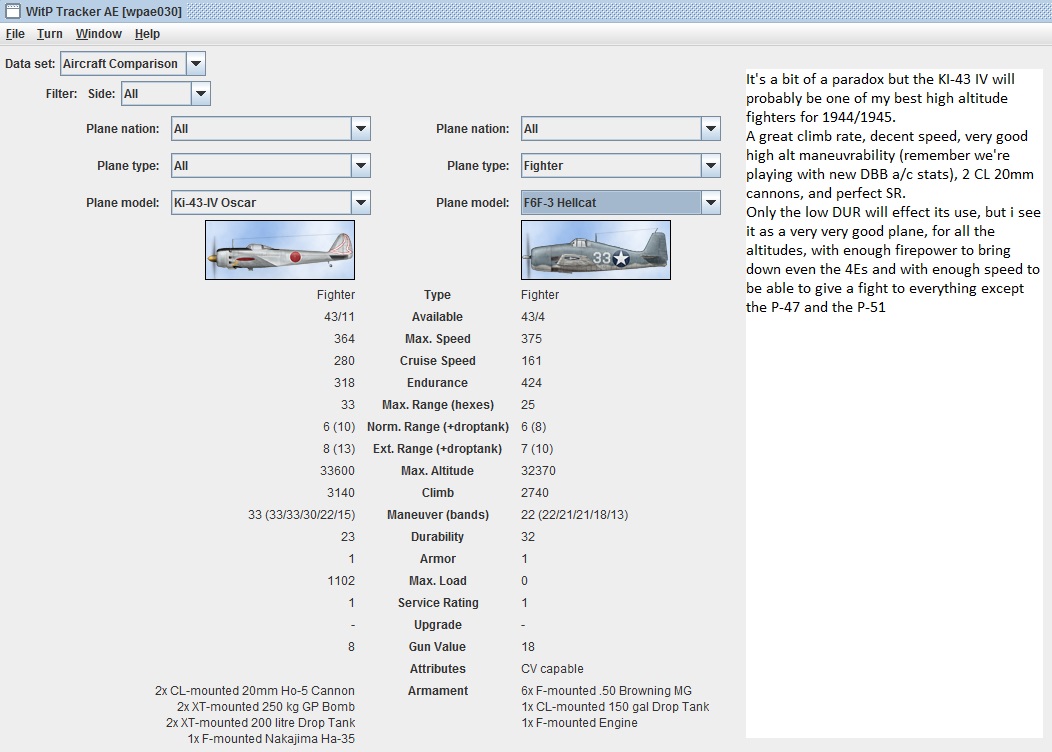Select the Aircraft Comparison data set field
Screen dimensions: 1052x752
click(123, 64)
